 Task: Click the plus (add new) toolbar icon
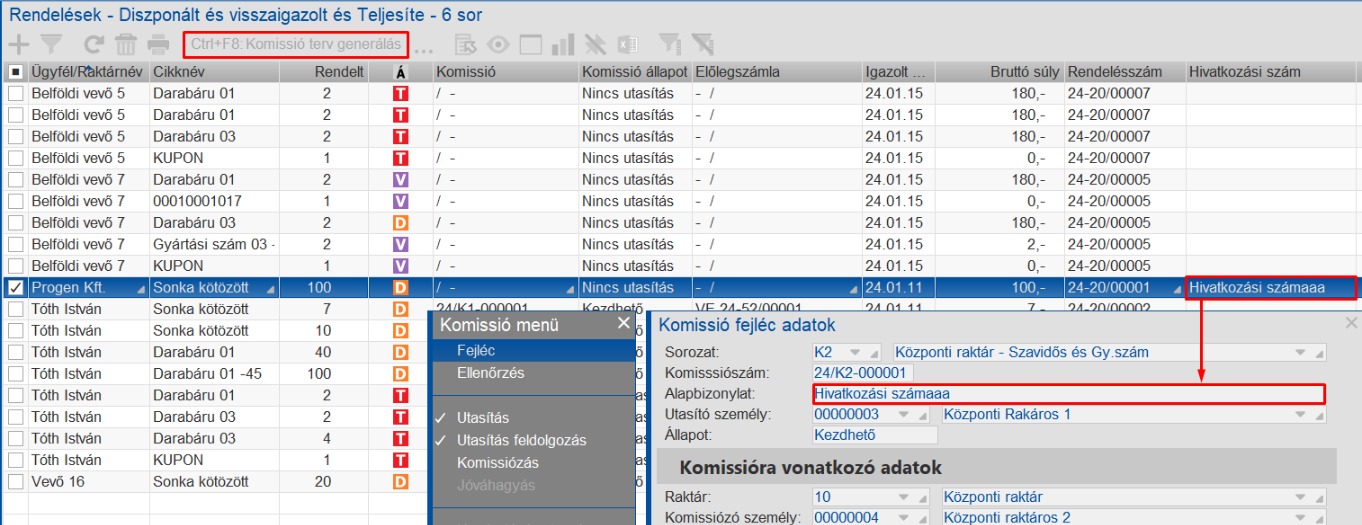pos(19,44)
